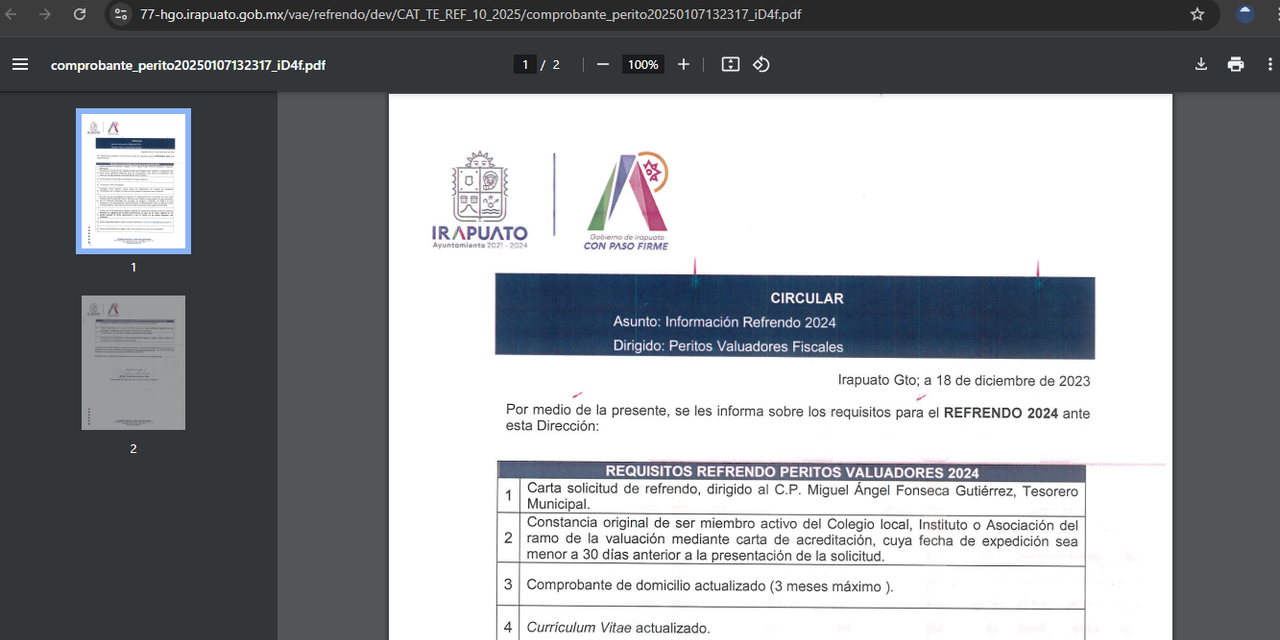Go forward in browser history
The width and height of the screenshot is (1280, 640).
[45, 14]
